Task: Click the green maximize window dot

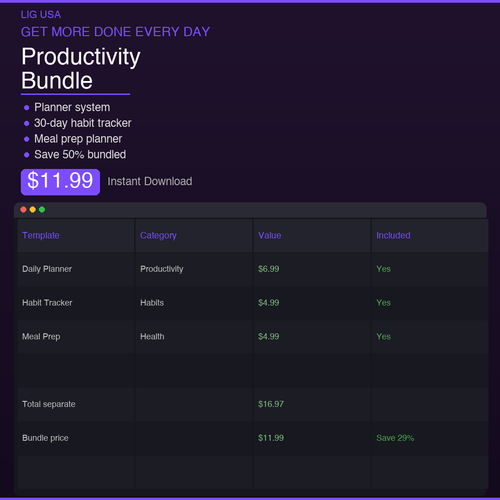Action: tap(42, 209)
